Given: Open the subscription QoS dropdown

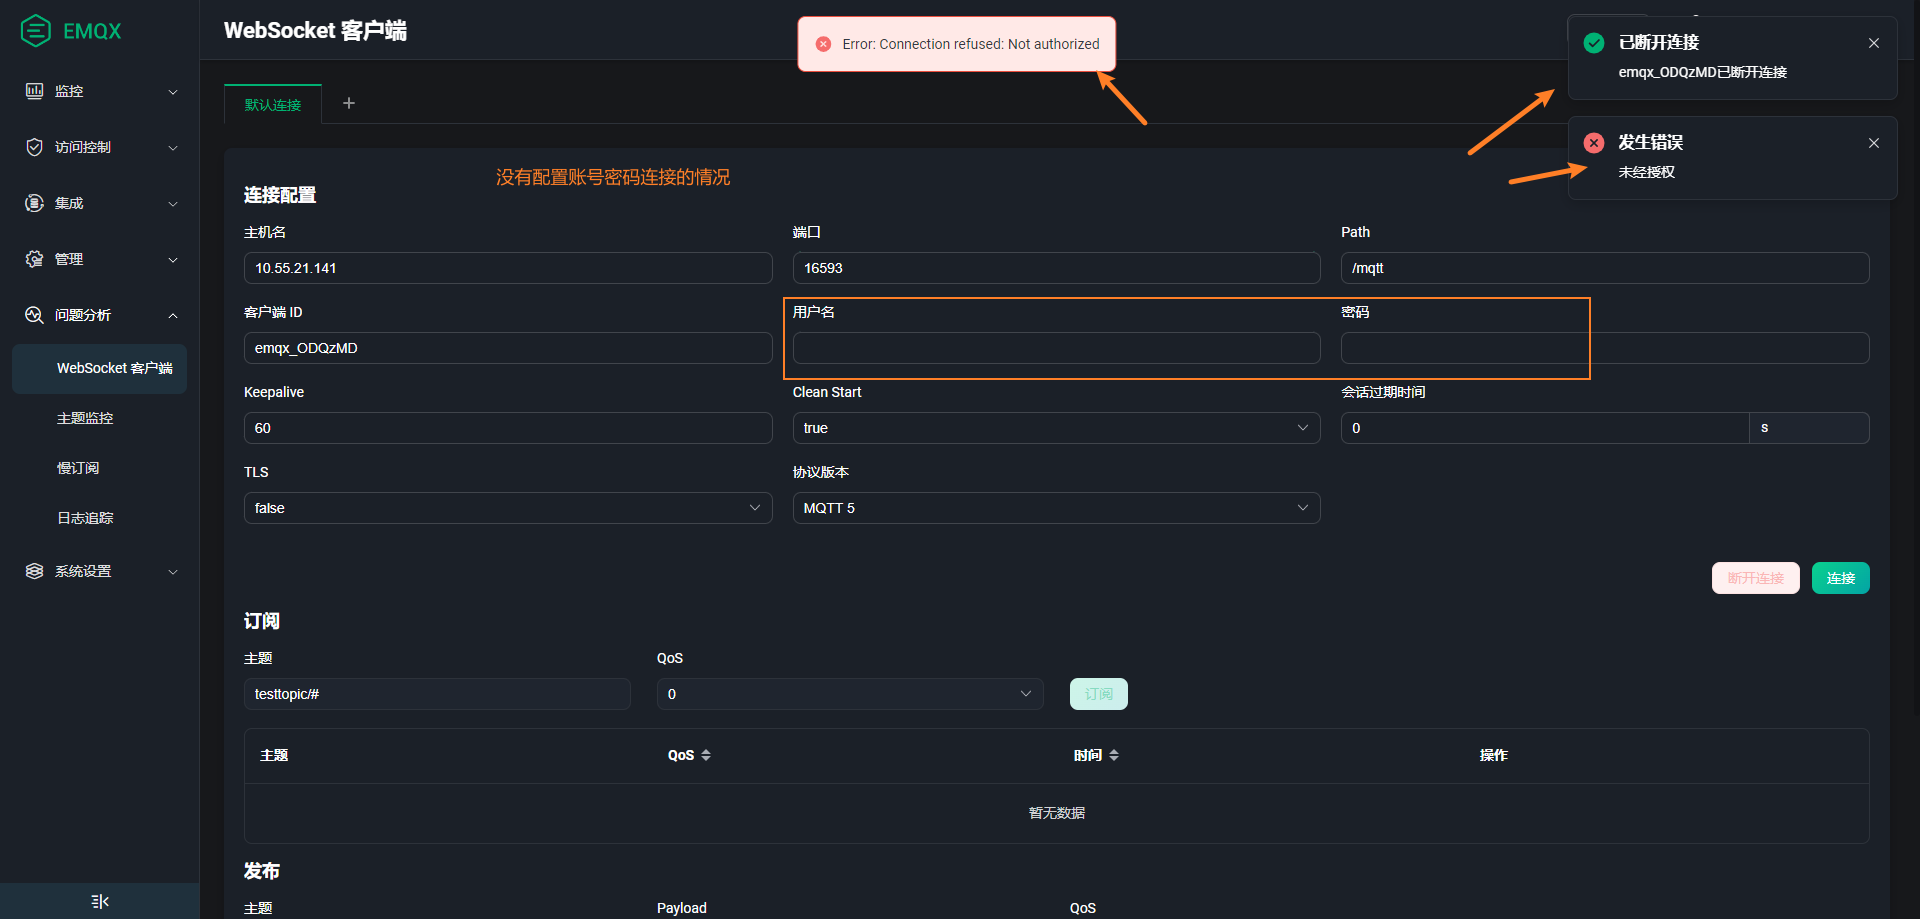Looking at the screenshot, I should pos(850,694).
